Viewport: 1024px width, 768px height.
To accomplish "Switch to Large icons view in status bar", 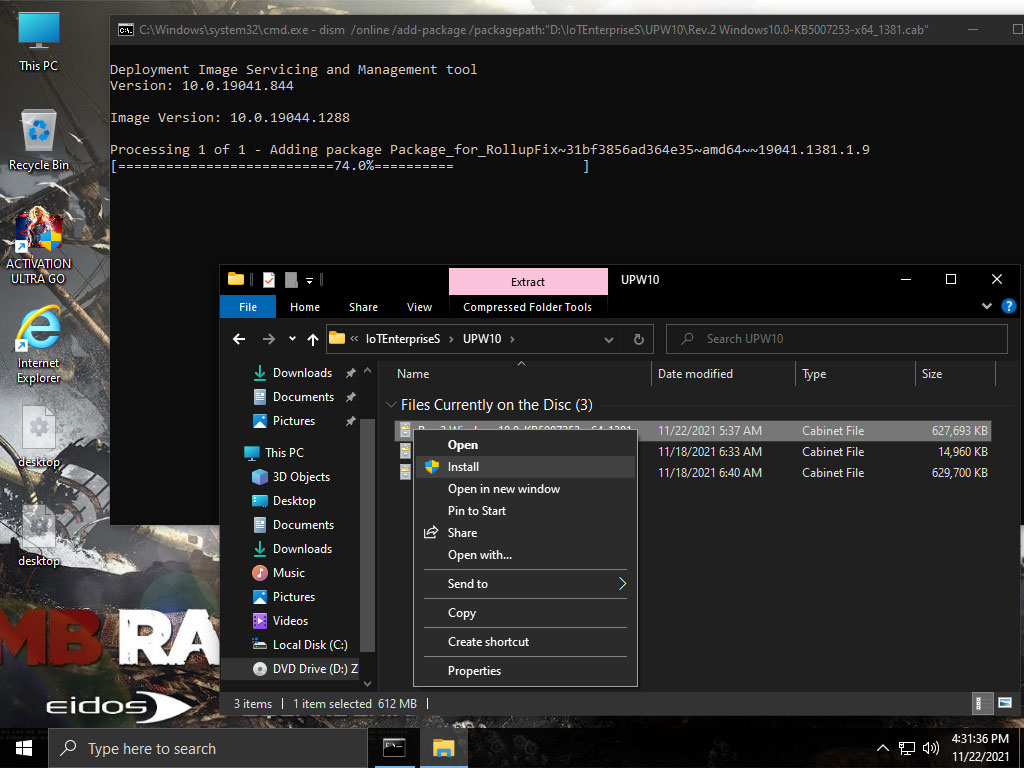I will point(1005,703).
